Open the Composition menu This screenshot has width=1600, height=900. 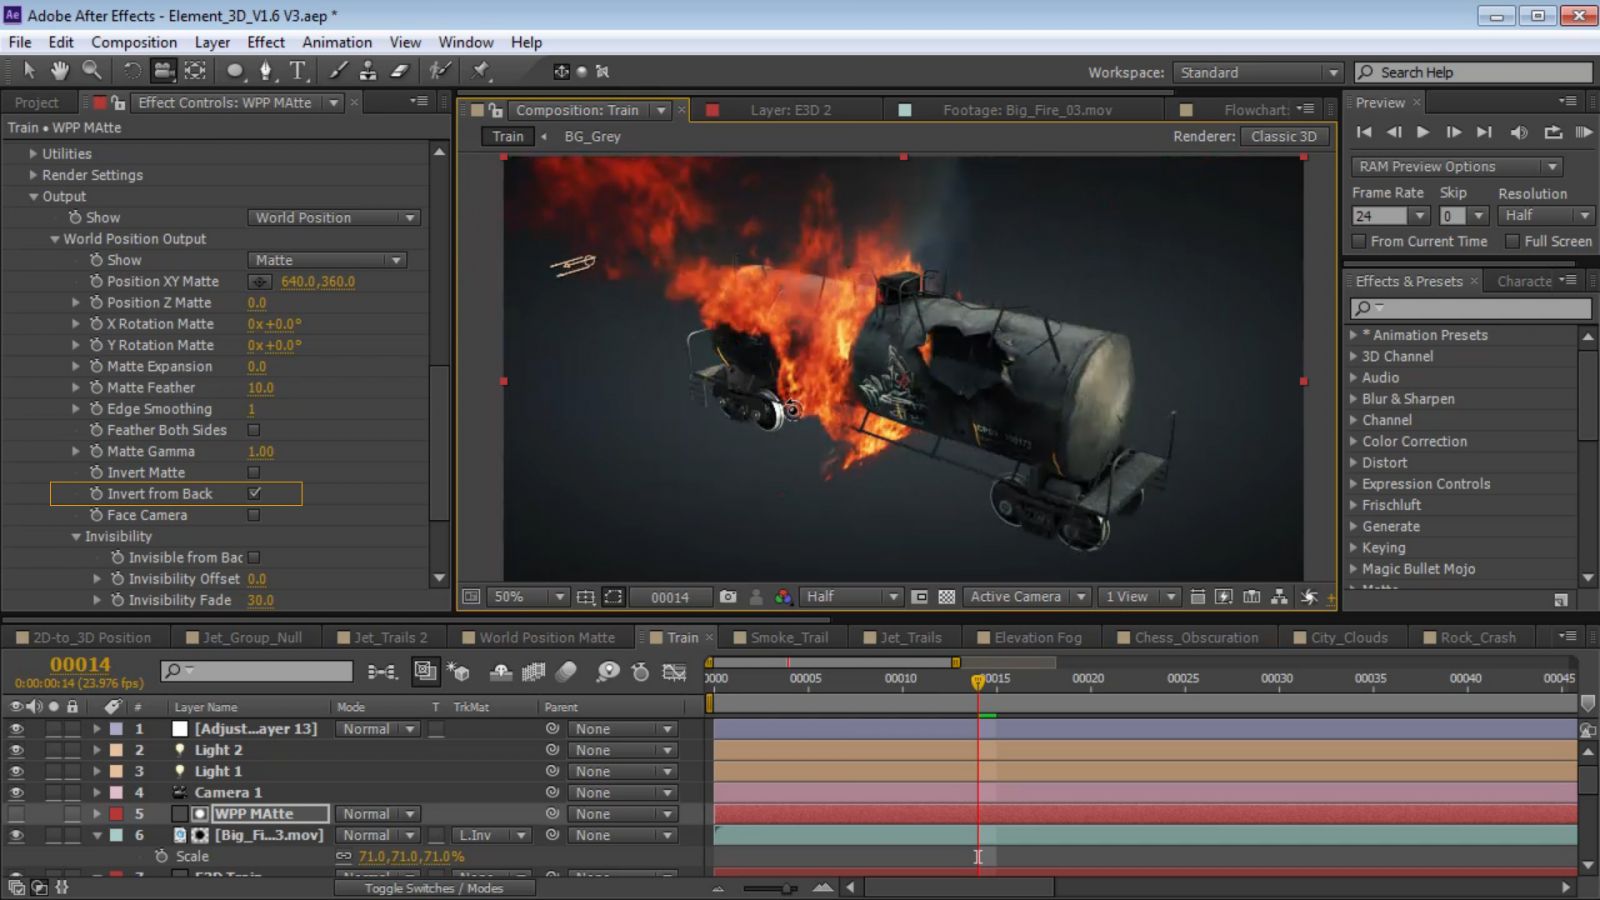pyautogui.click(x=134, y=42)
